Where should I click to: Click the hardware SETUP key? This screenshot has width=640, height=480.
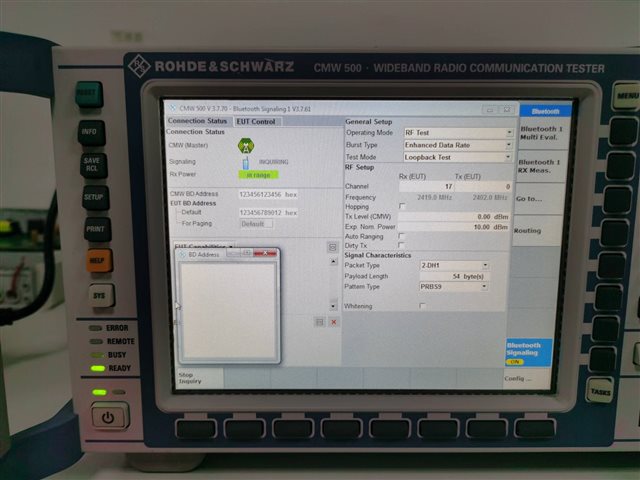[96, 198]
